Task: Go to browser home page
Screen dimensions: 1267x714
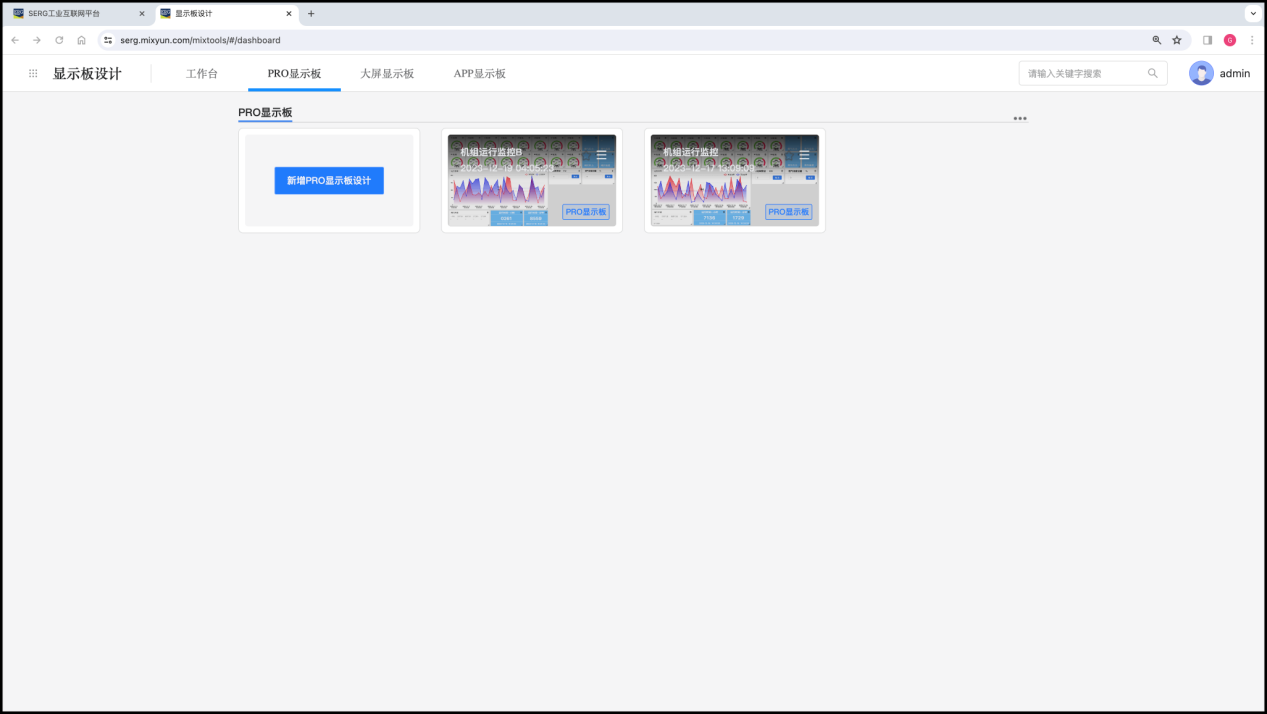Action: [81, 40]
